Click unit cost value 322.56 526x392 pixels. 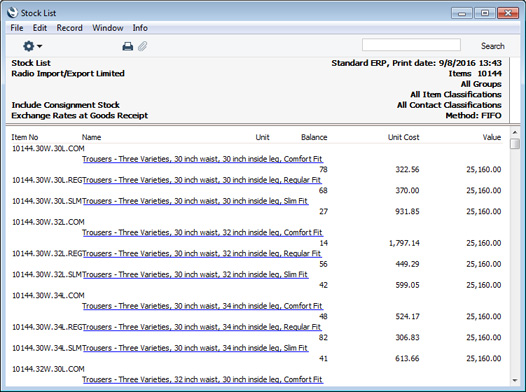click(x=407, y=170)
